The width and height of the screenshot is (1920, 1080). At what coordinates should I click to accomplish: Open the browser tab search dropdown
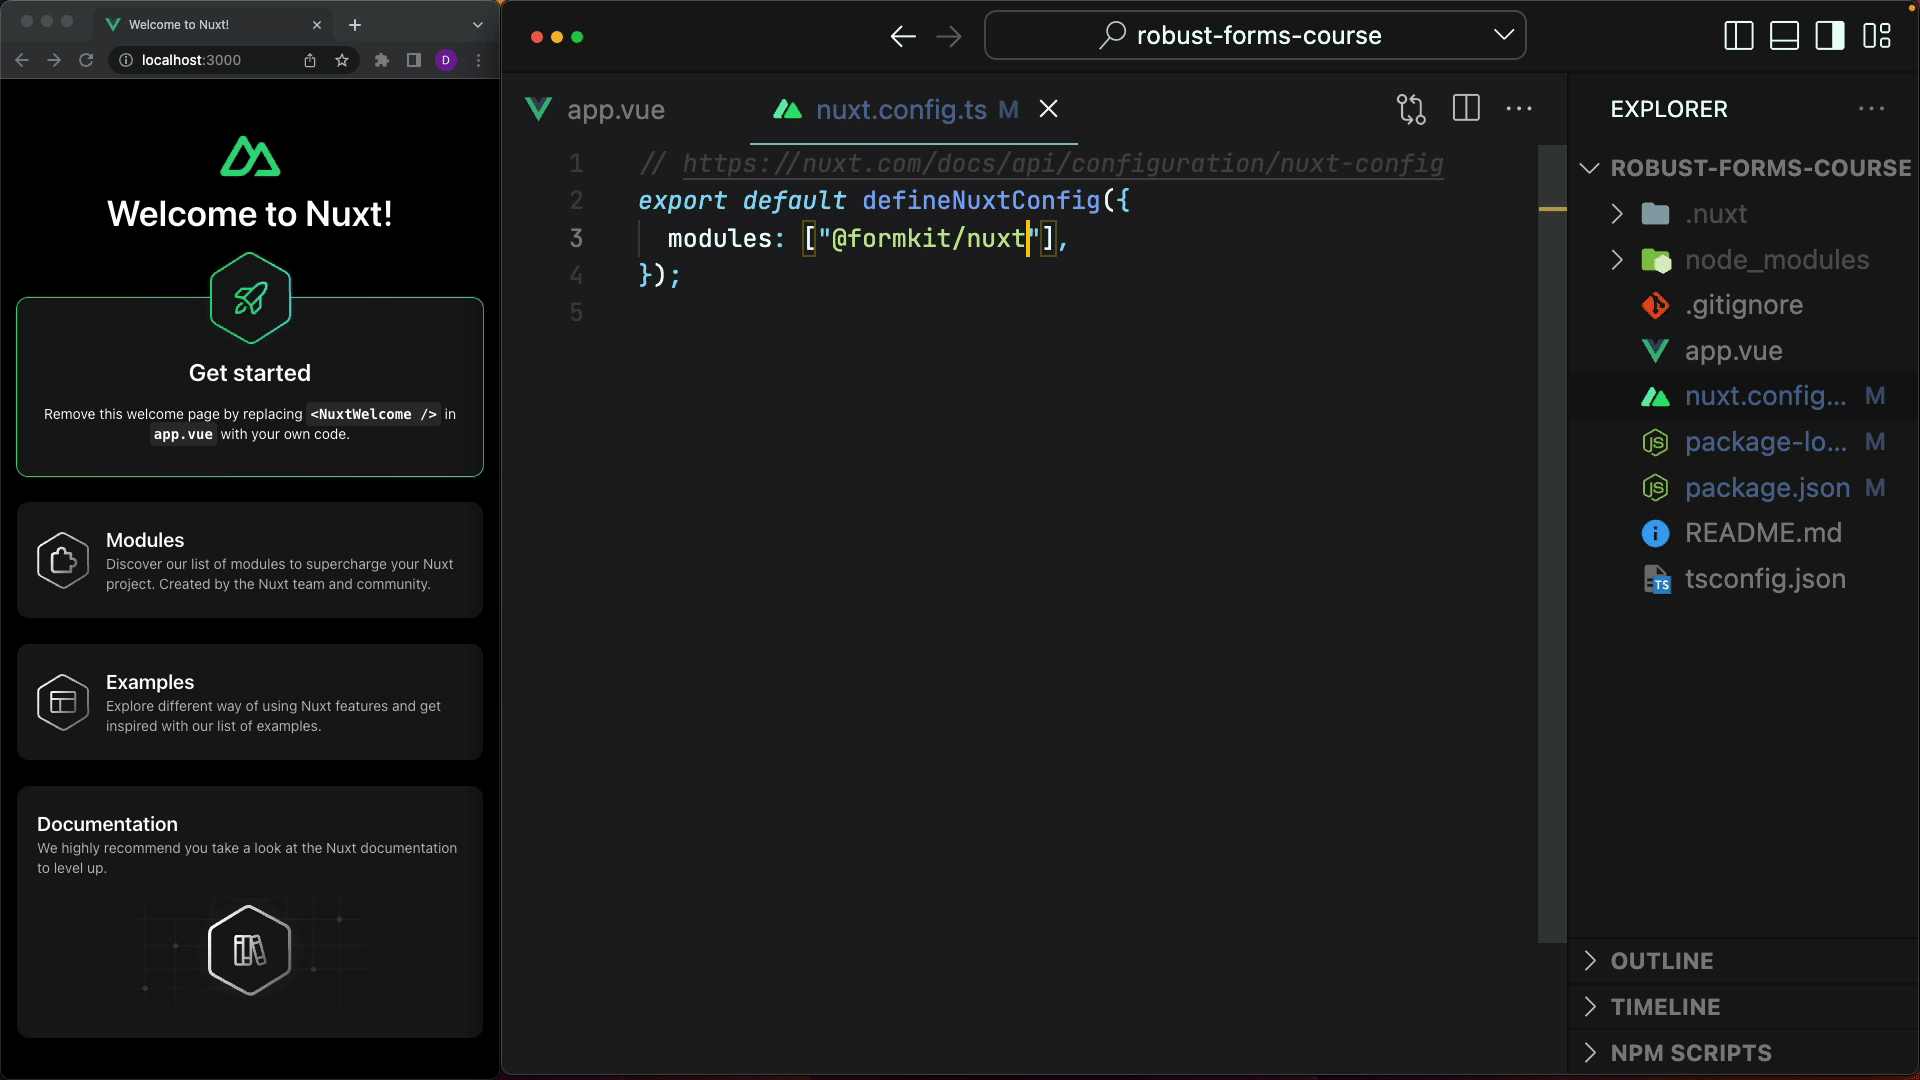[477, 25]
